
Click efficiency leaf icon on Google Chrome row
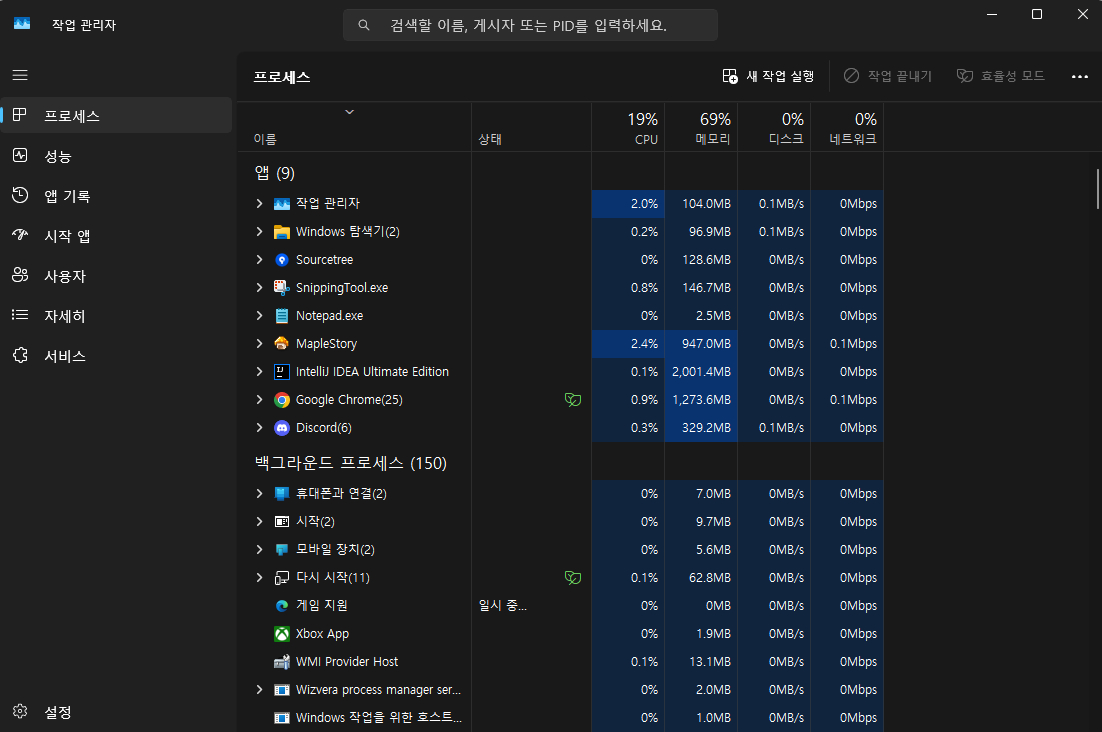[573, 400]
